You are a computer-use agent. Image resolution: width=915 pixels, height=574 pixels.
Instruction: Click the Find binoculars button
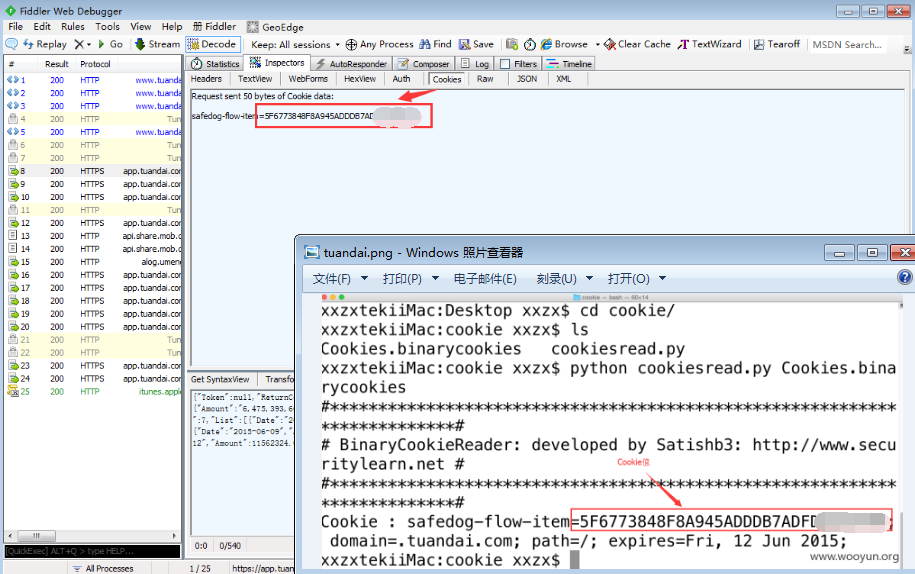[x=435, y=44]
